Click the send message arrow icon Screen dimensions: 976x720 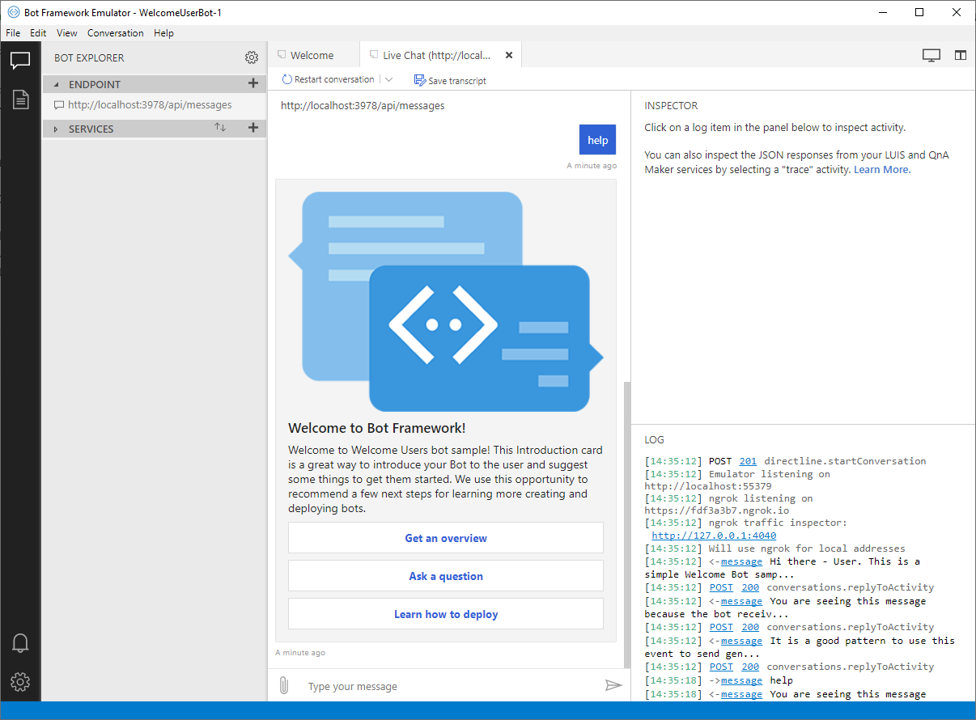pyautogui.click(x=613, y=685)
